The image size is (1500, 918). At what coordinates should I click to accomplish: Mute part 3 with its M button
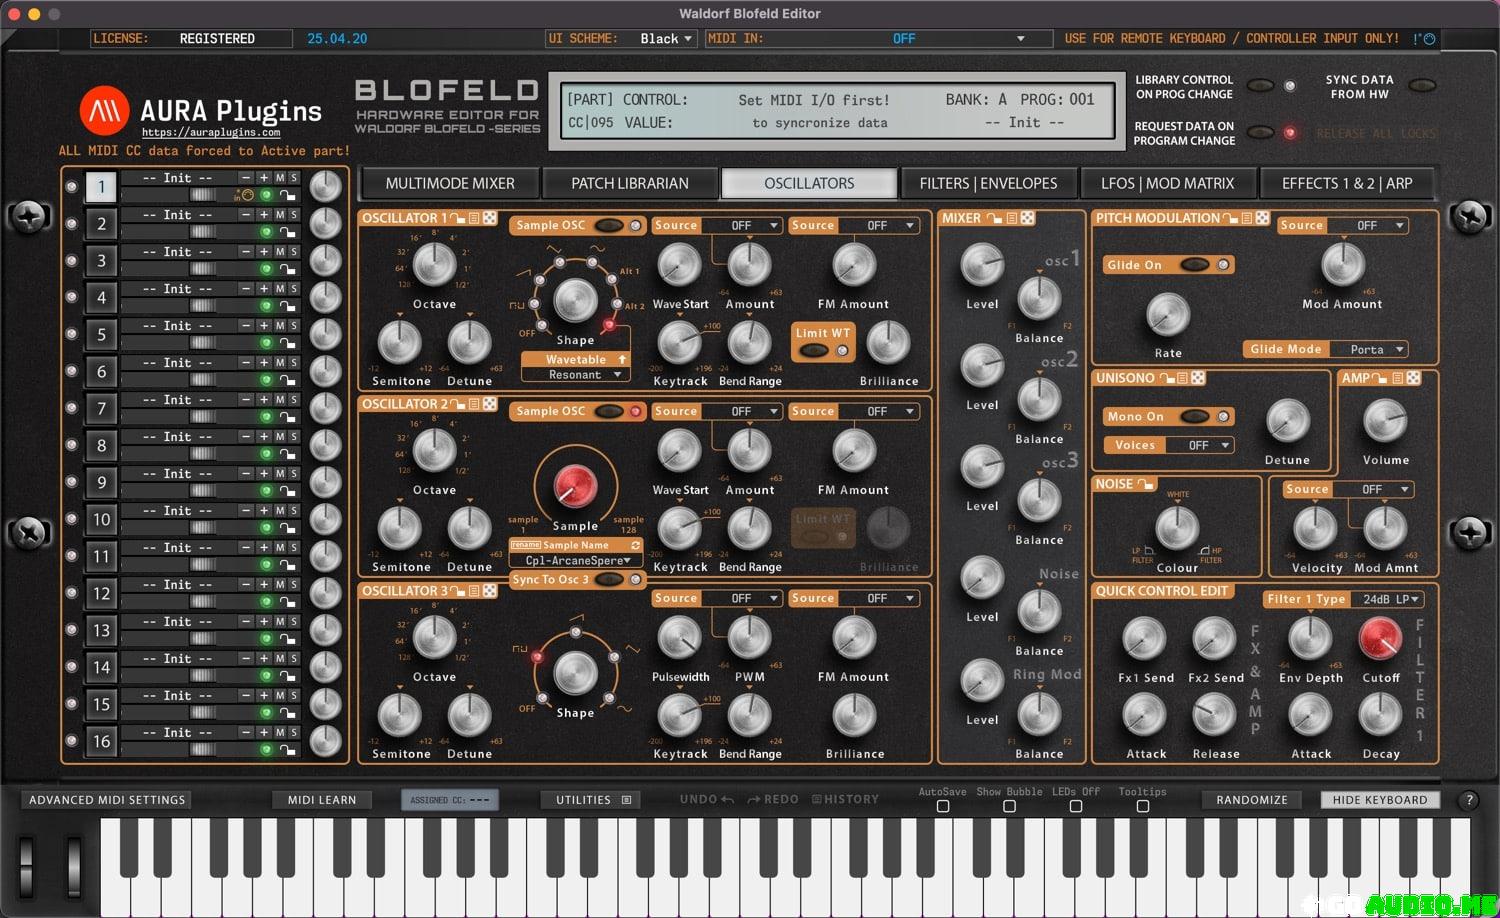pyautogui.click(x=280, y=252)
